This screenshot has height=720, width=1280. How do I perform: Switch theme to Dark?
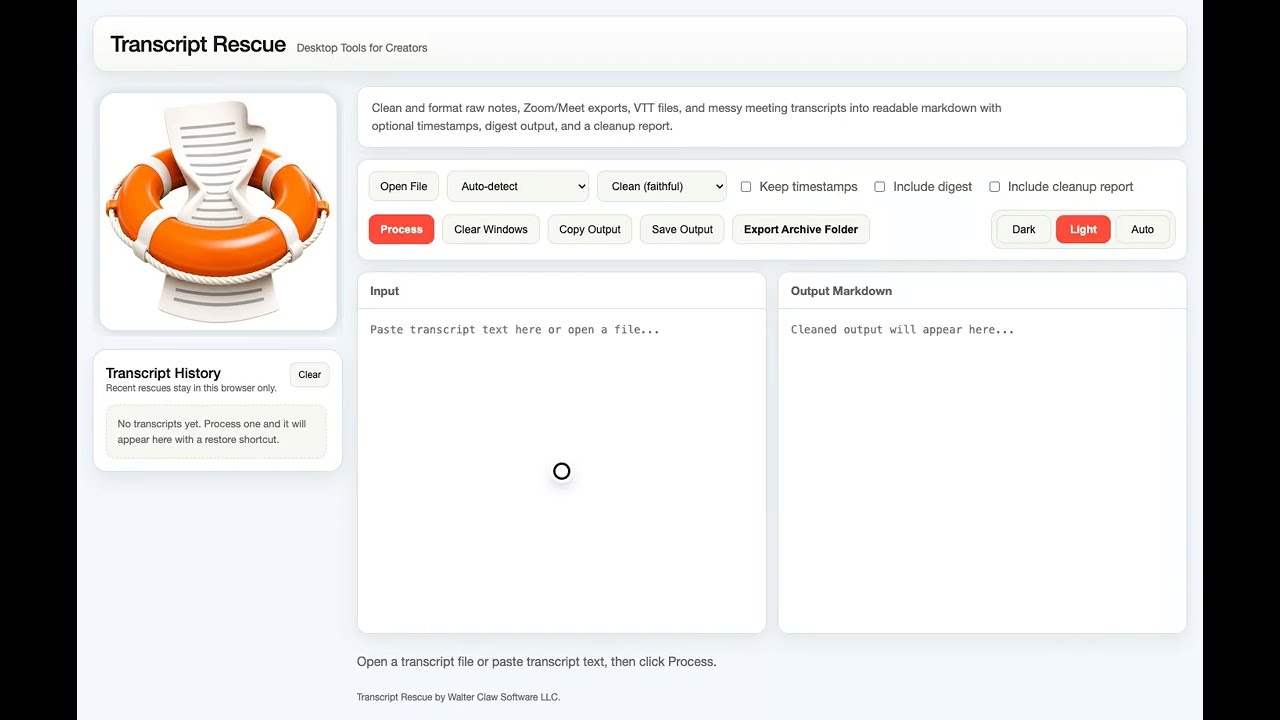[1024, 229]
